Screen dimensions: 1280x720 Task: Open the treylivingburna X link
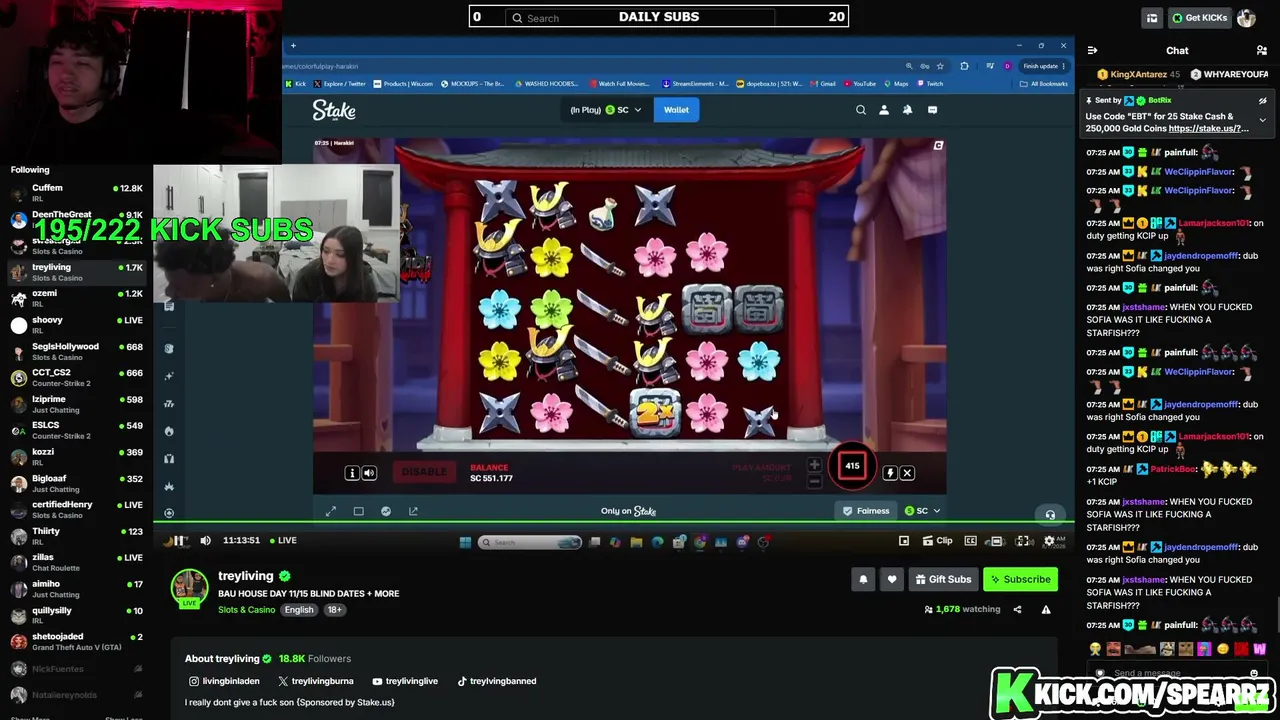point(315,681)
